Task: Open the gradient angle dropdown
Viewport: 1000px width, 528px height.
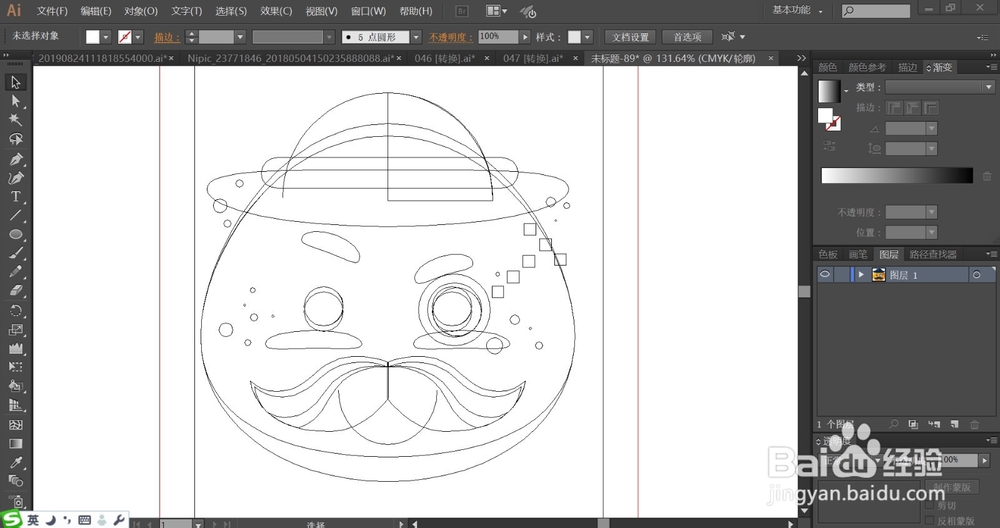Action: coord(932,129)
